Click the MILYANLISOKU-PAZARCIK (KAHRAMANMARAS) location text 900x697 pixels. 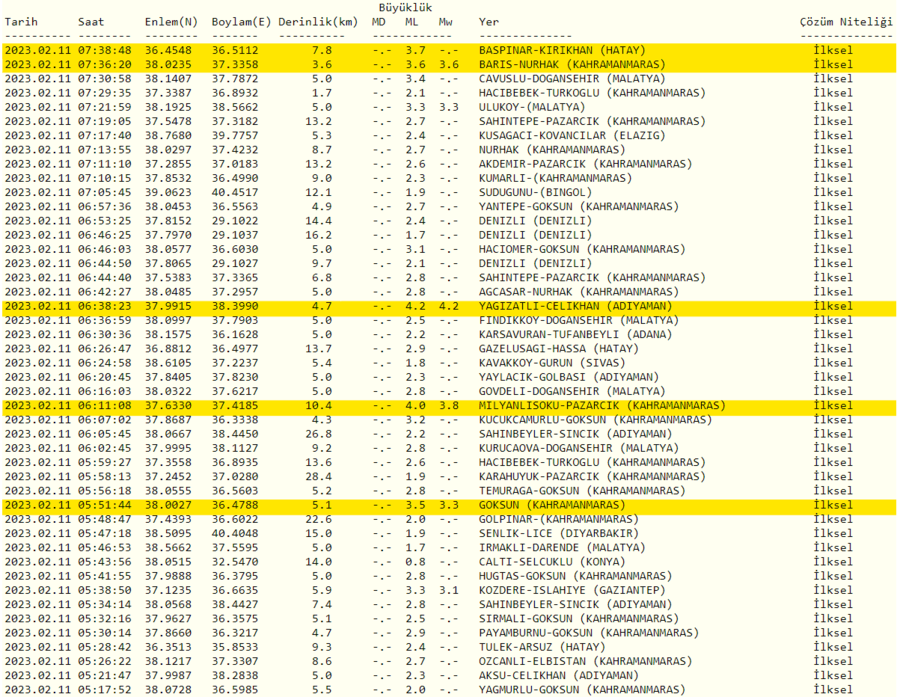tap(600, 406)
